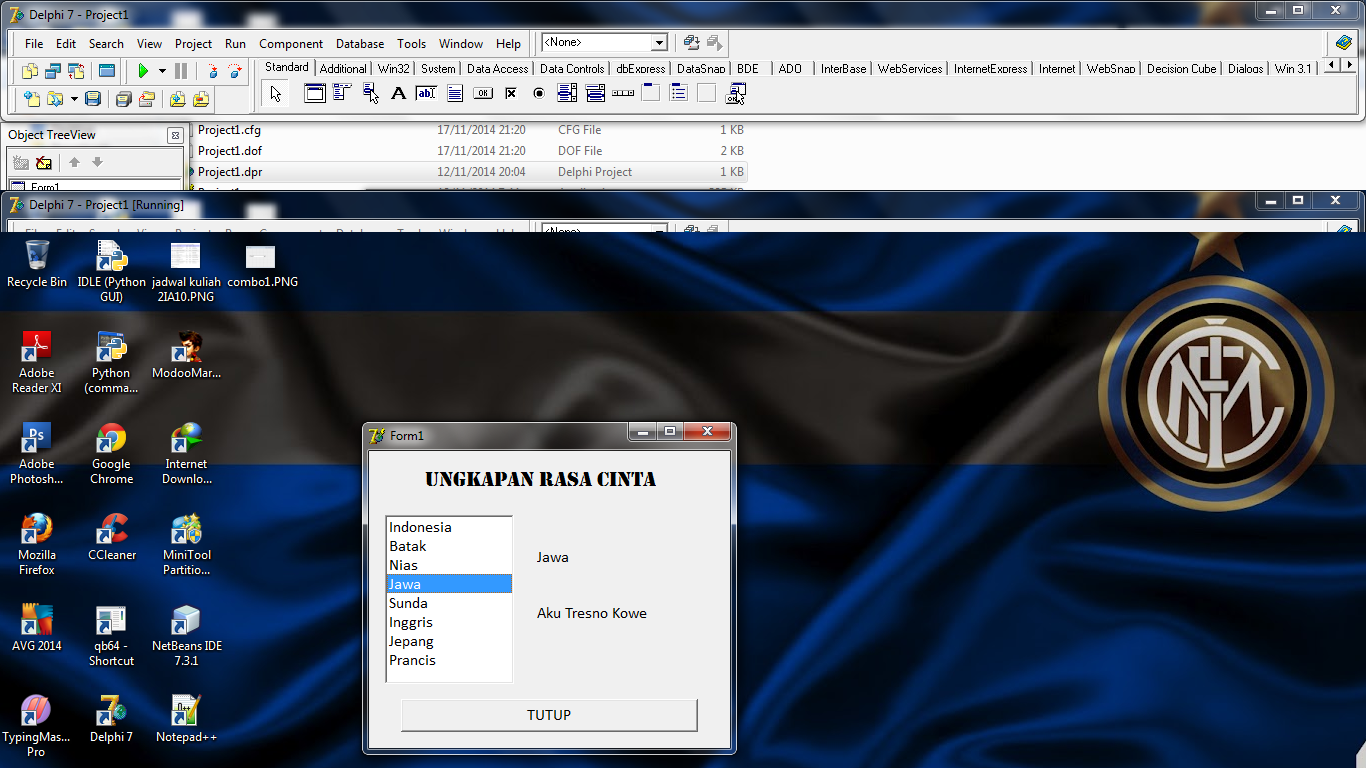Open the <None> desktop layout combo box

click(x=604, y=43)
